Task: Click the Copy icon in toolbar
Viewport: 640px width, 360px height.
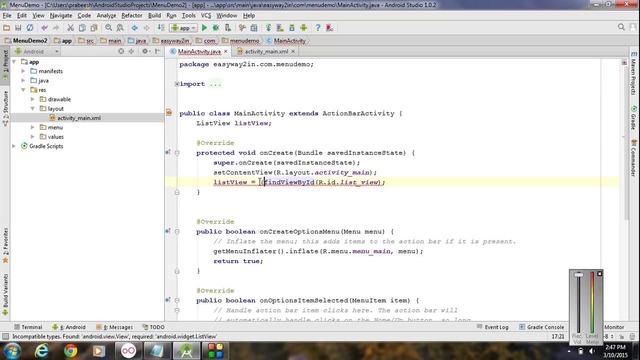Action: coord(82,28)
